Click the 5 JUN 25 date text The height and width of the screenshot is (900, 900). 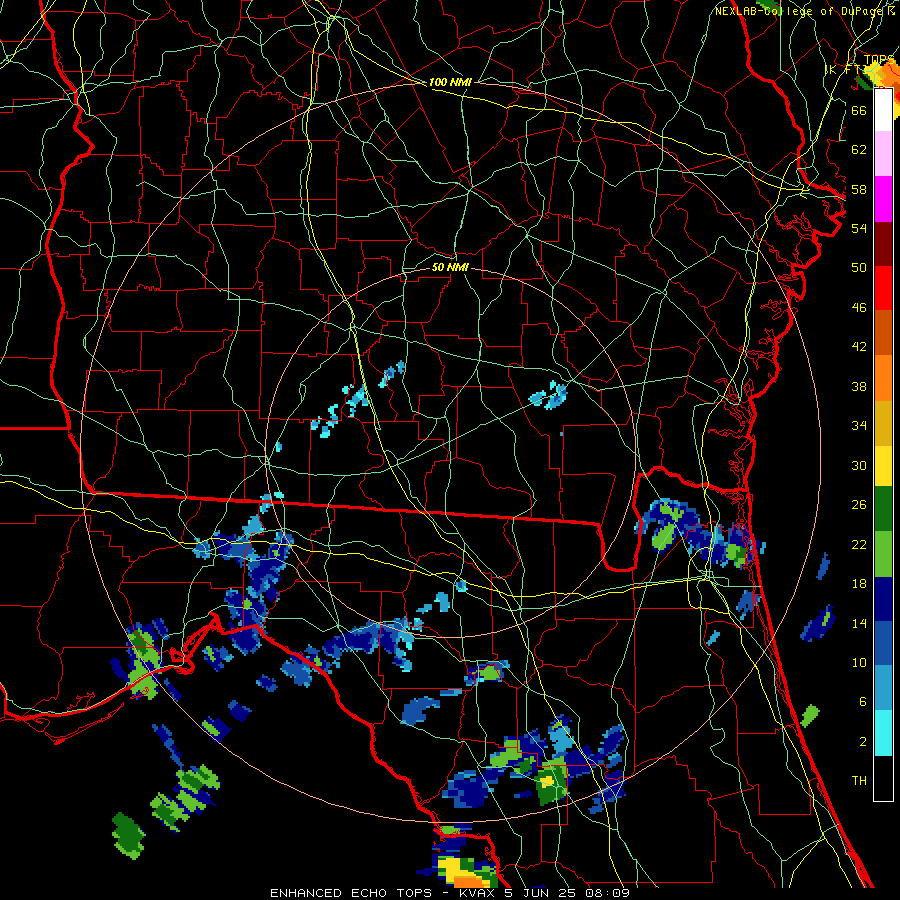(542, 893)
